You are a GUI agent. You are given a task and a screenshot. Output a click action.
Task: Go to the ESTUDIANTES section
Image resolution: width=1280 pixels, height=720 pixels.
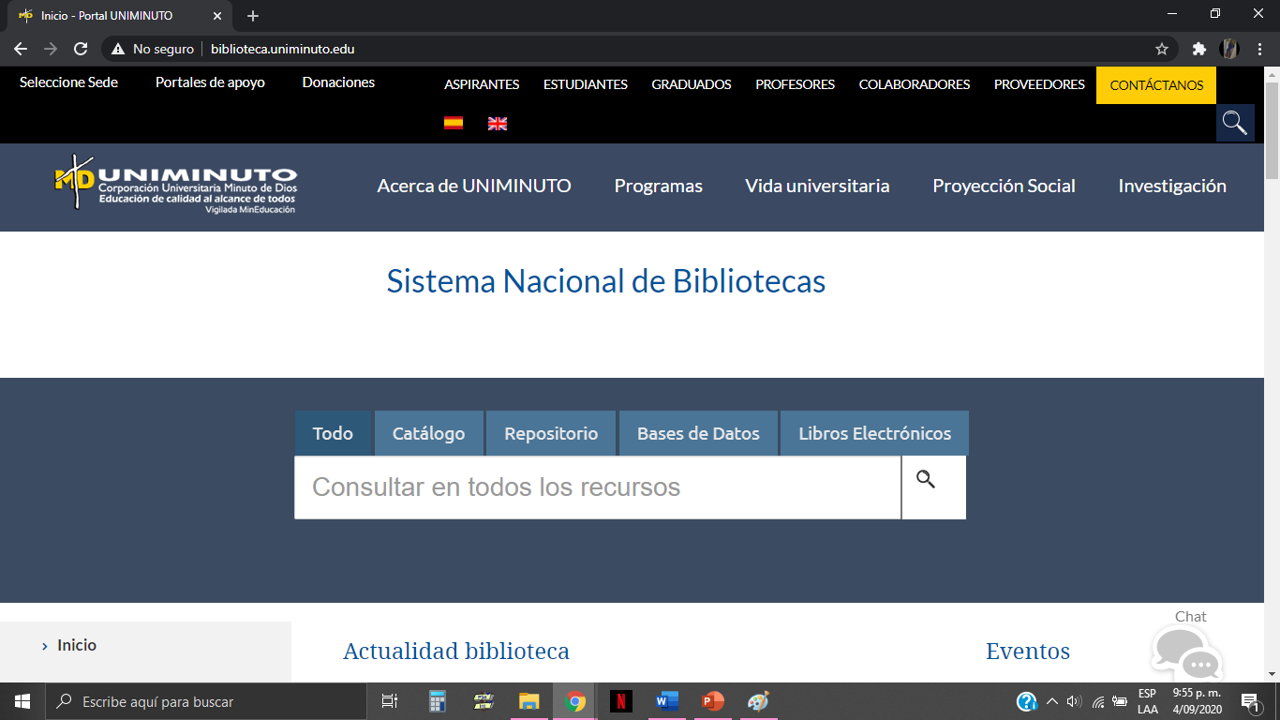pos(585,85)
